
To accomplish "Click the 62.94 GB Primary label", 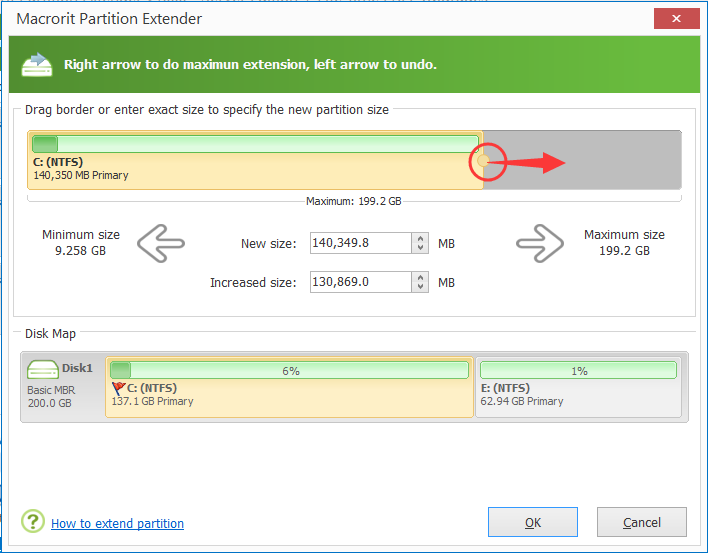I will (522, 401).
